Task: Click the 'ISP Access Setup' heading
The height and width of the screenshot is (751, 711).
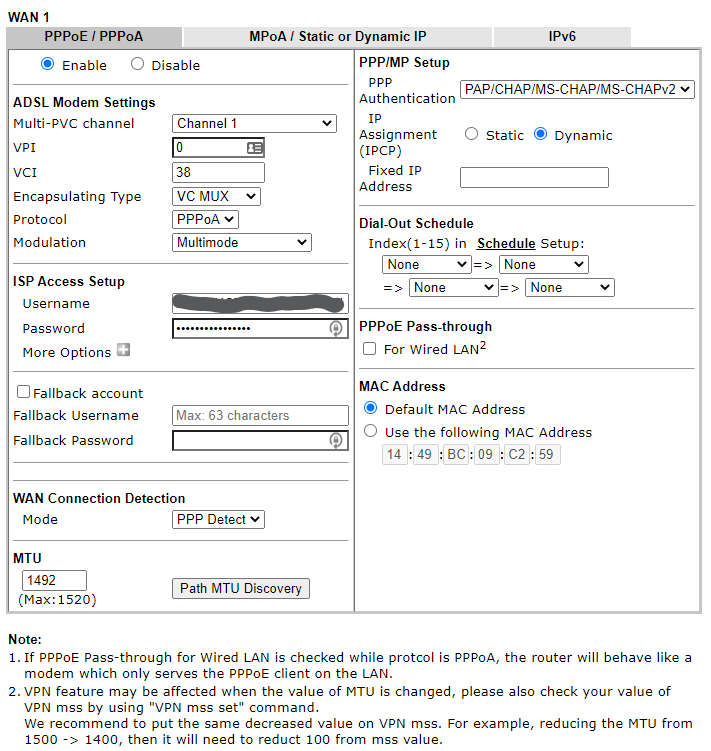Action: click(x=69, y=281)
